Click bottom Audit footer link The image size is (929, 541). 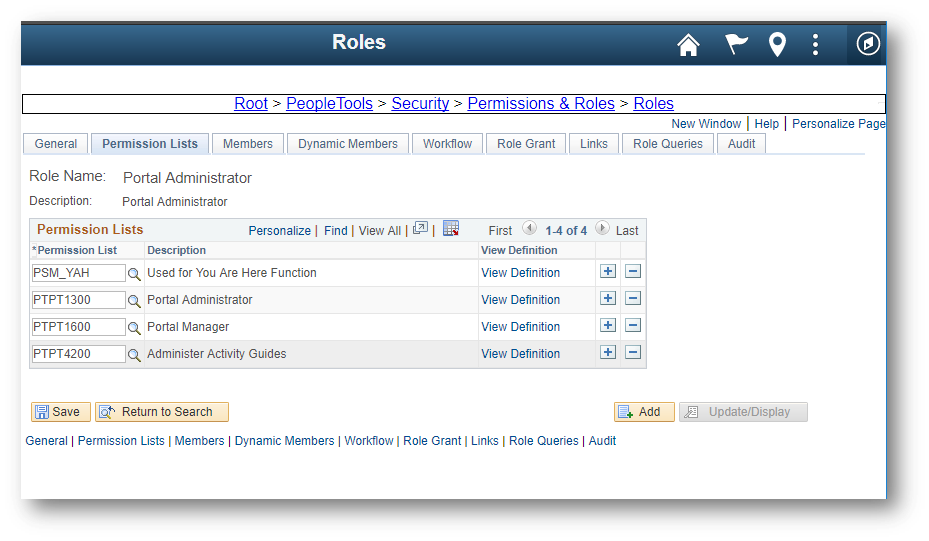602,441
